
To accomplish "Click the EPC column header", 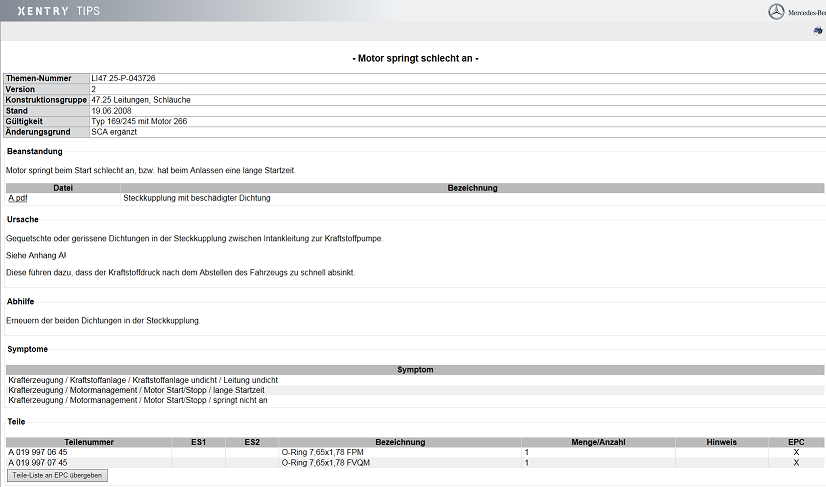I will point(796,442).
